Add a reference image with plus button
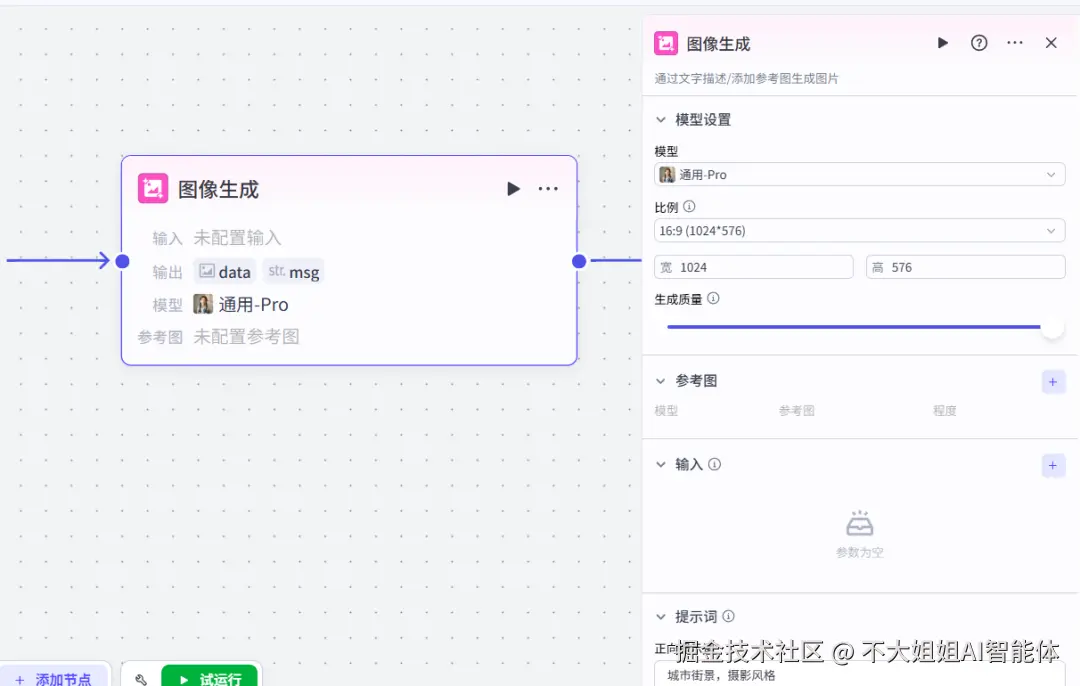The height and width of the screenshot is (686, 1080). 1052,381
